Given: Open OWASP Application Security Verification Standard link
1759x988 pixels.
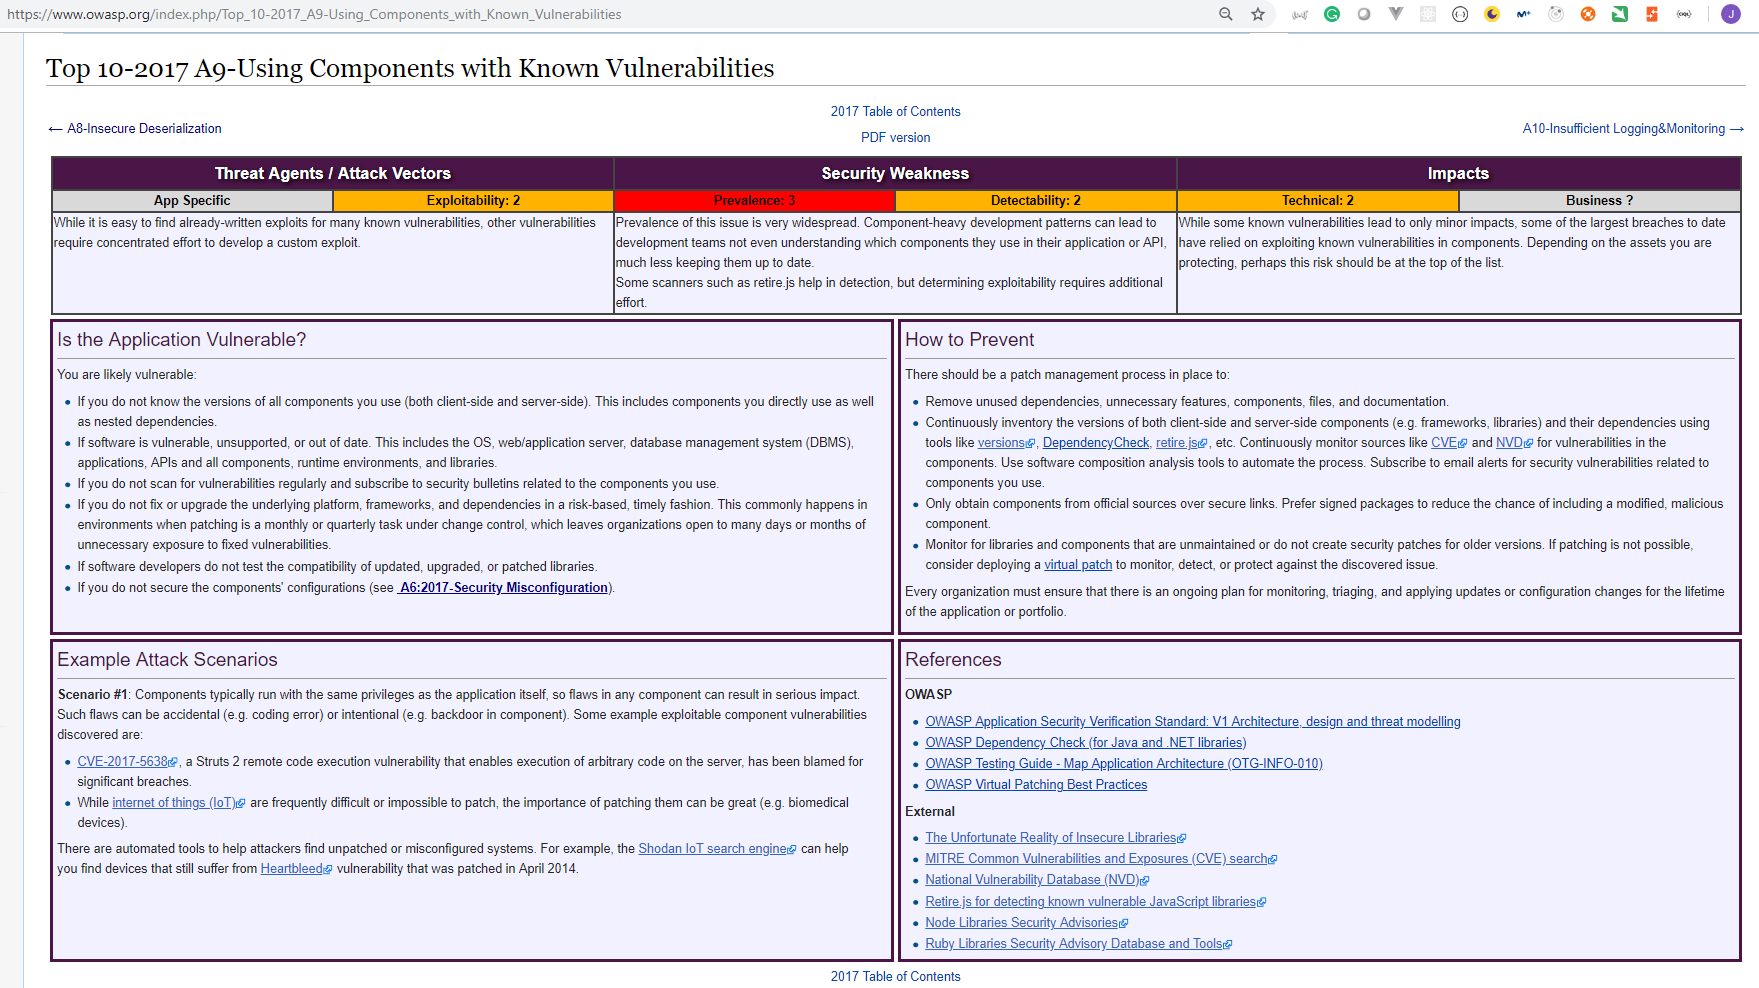Looking at the screenshot, I should click(1193, 721).
